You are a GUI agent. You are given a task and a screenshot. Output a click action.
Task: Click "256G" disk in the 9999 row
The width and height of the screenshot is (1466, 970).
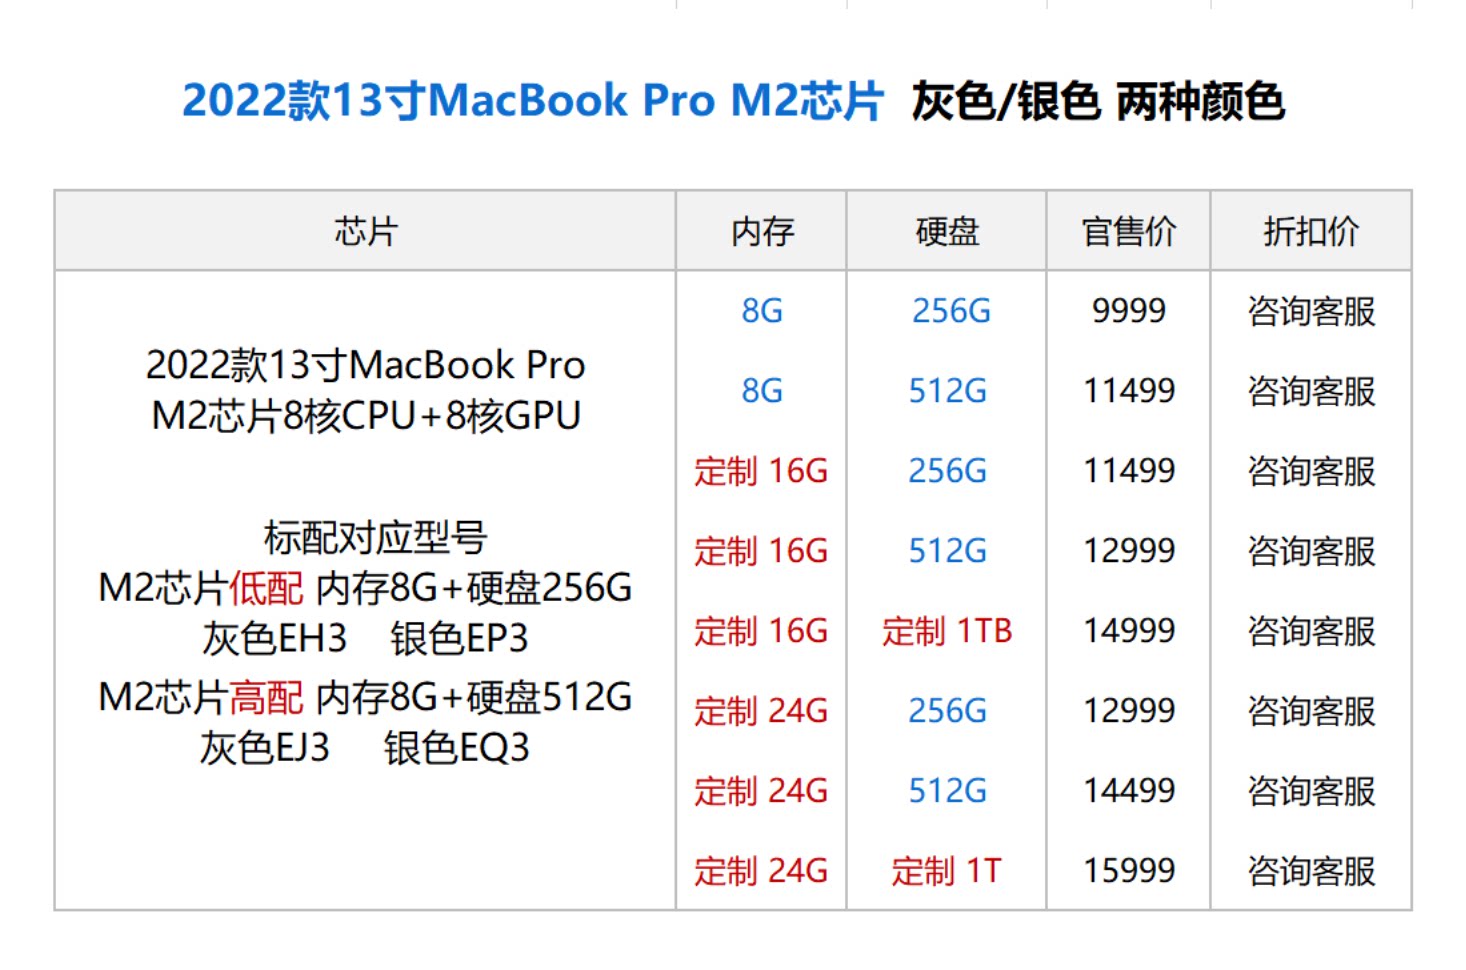click(951, 311)
